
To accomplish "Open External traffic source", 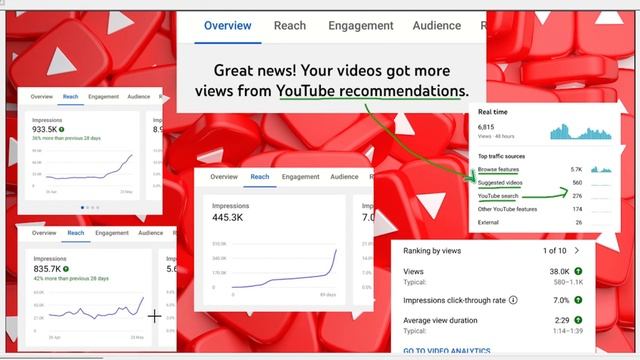I will coord(488,222).
